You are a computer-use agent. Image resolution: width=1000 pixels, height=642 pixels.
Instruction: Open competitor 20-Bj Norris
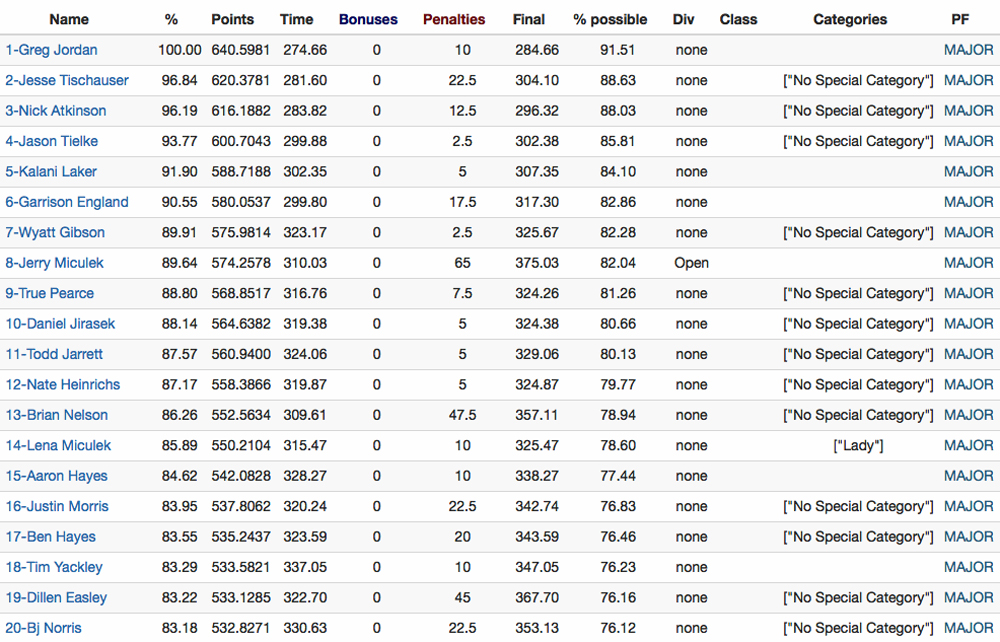pyautogui.click(x=43, y=628)
